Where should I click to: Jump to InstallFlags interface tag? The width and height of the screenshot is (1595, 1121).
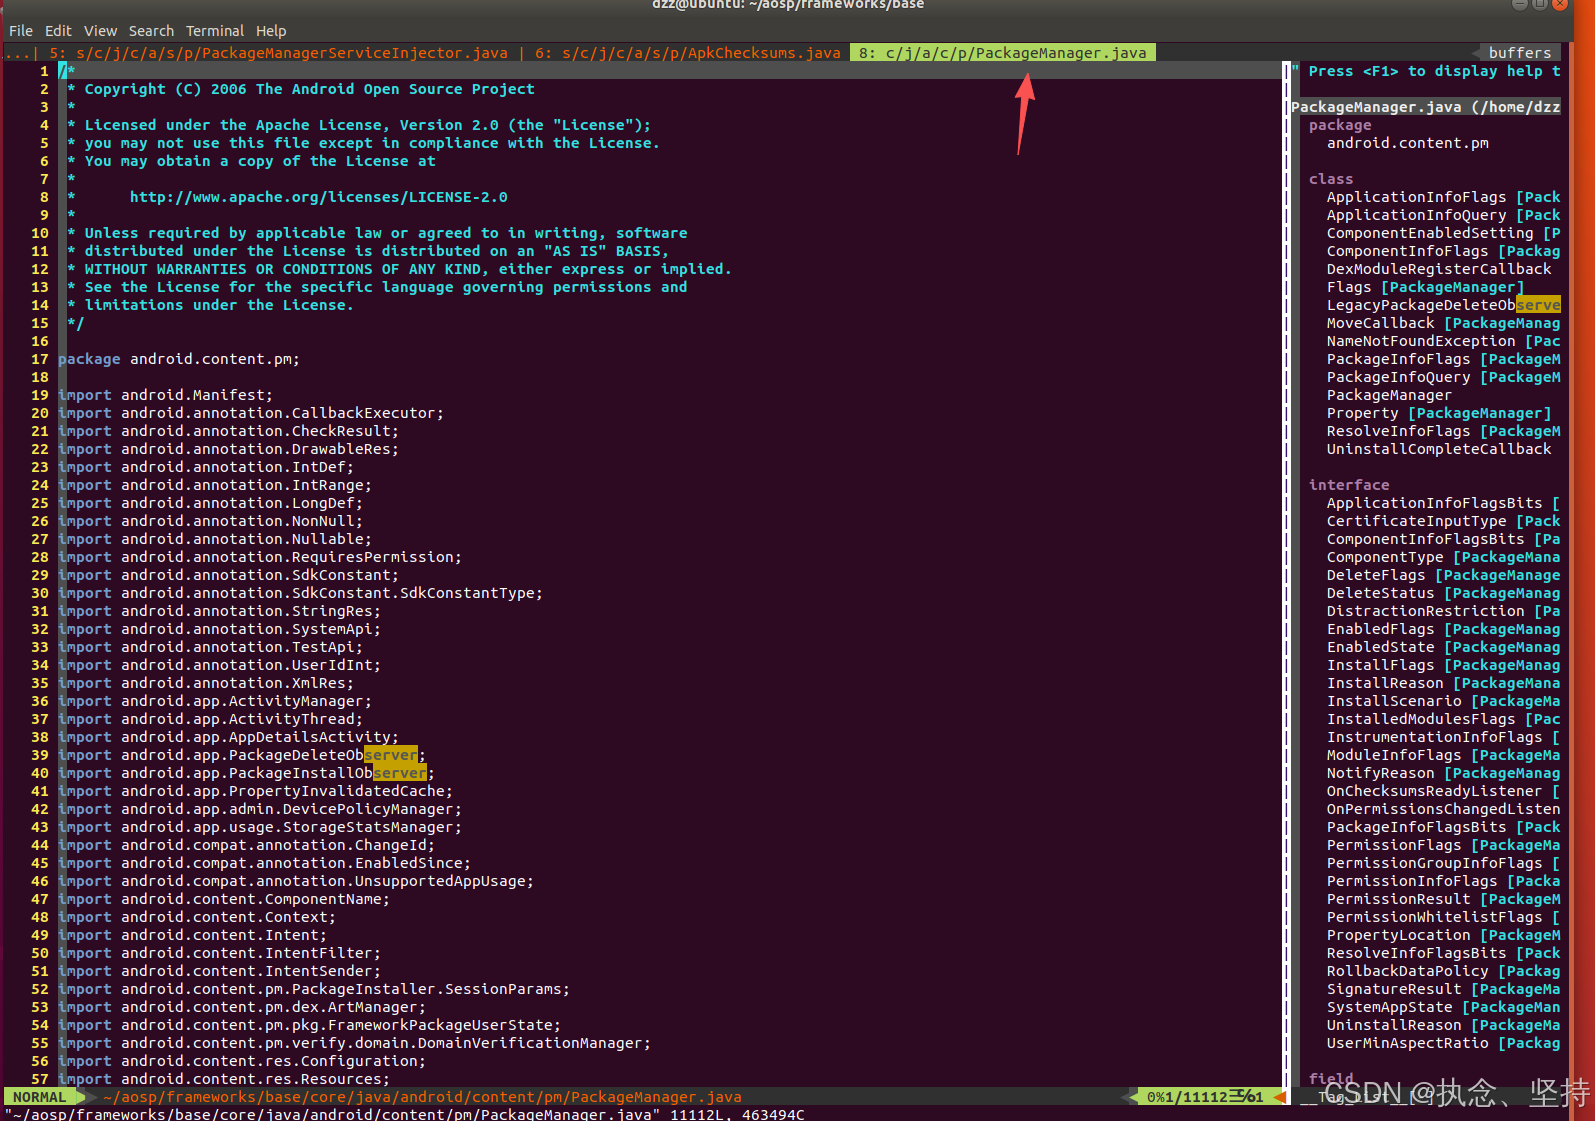click(x=1443, y=665)
